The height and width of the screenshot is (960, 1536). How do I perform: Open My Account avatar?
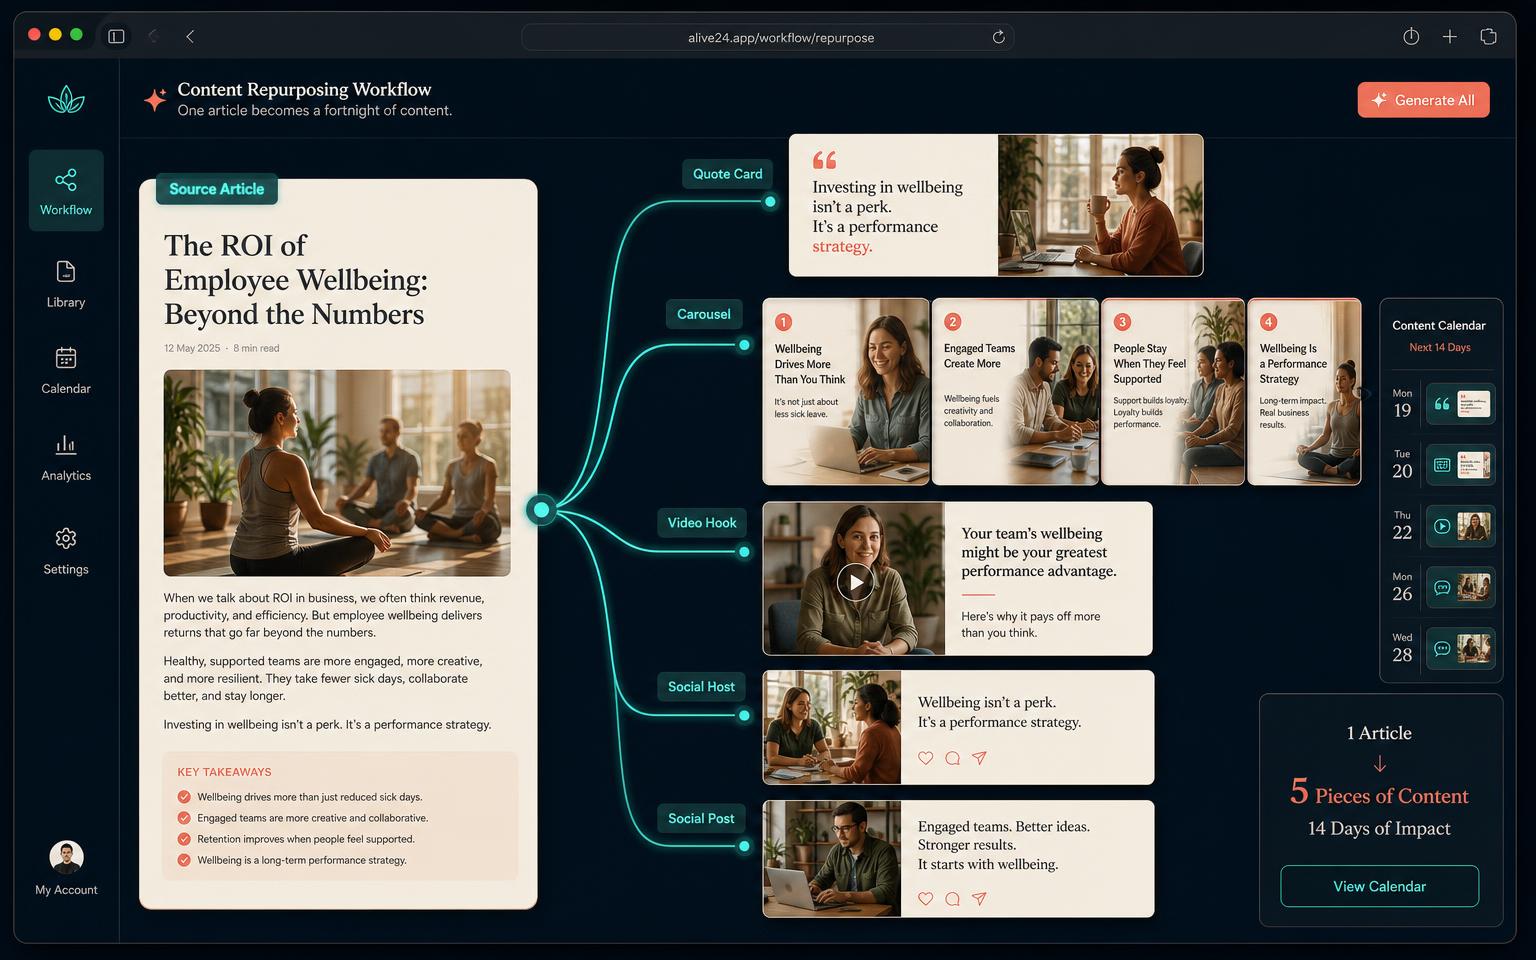point(66,857)
